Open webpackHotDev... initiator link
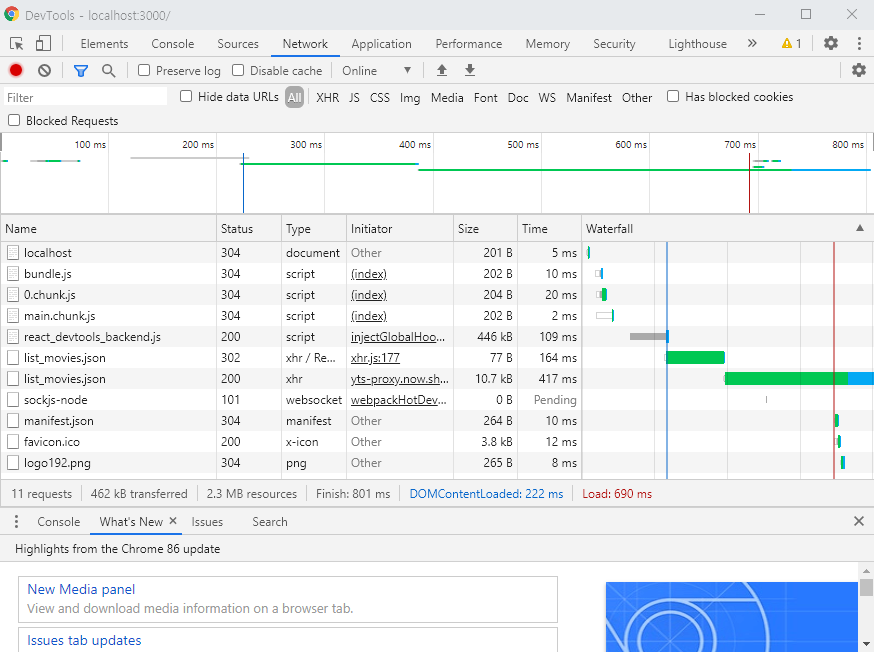Viewport: 874px width, 652px height. tap(399, 400)
